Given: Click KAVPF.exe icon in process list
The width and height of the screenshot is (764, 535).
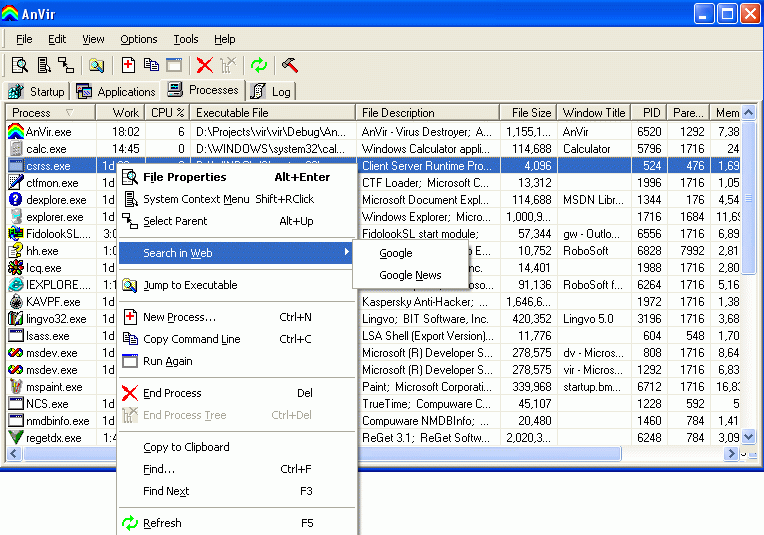Looking at the screenshot, I should pyautogui.click(x=16, y=302).
